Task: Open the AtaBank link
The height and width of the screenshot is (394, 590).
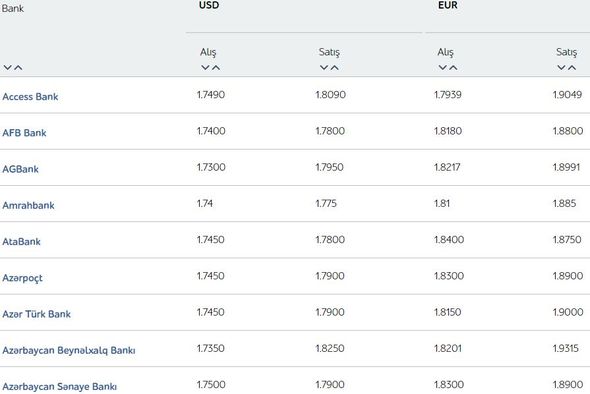Action: [x=21, y=242]
